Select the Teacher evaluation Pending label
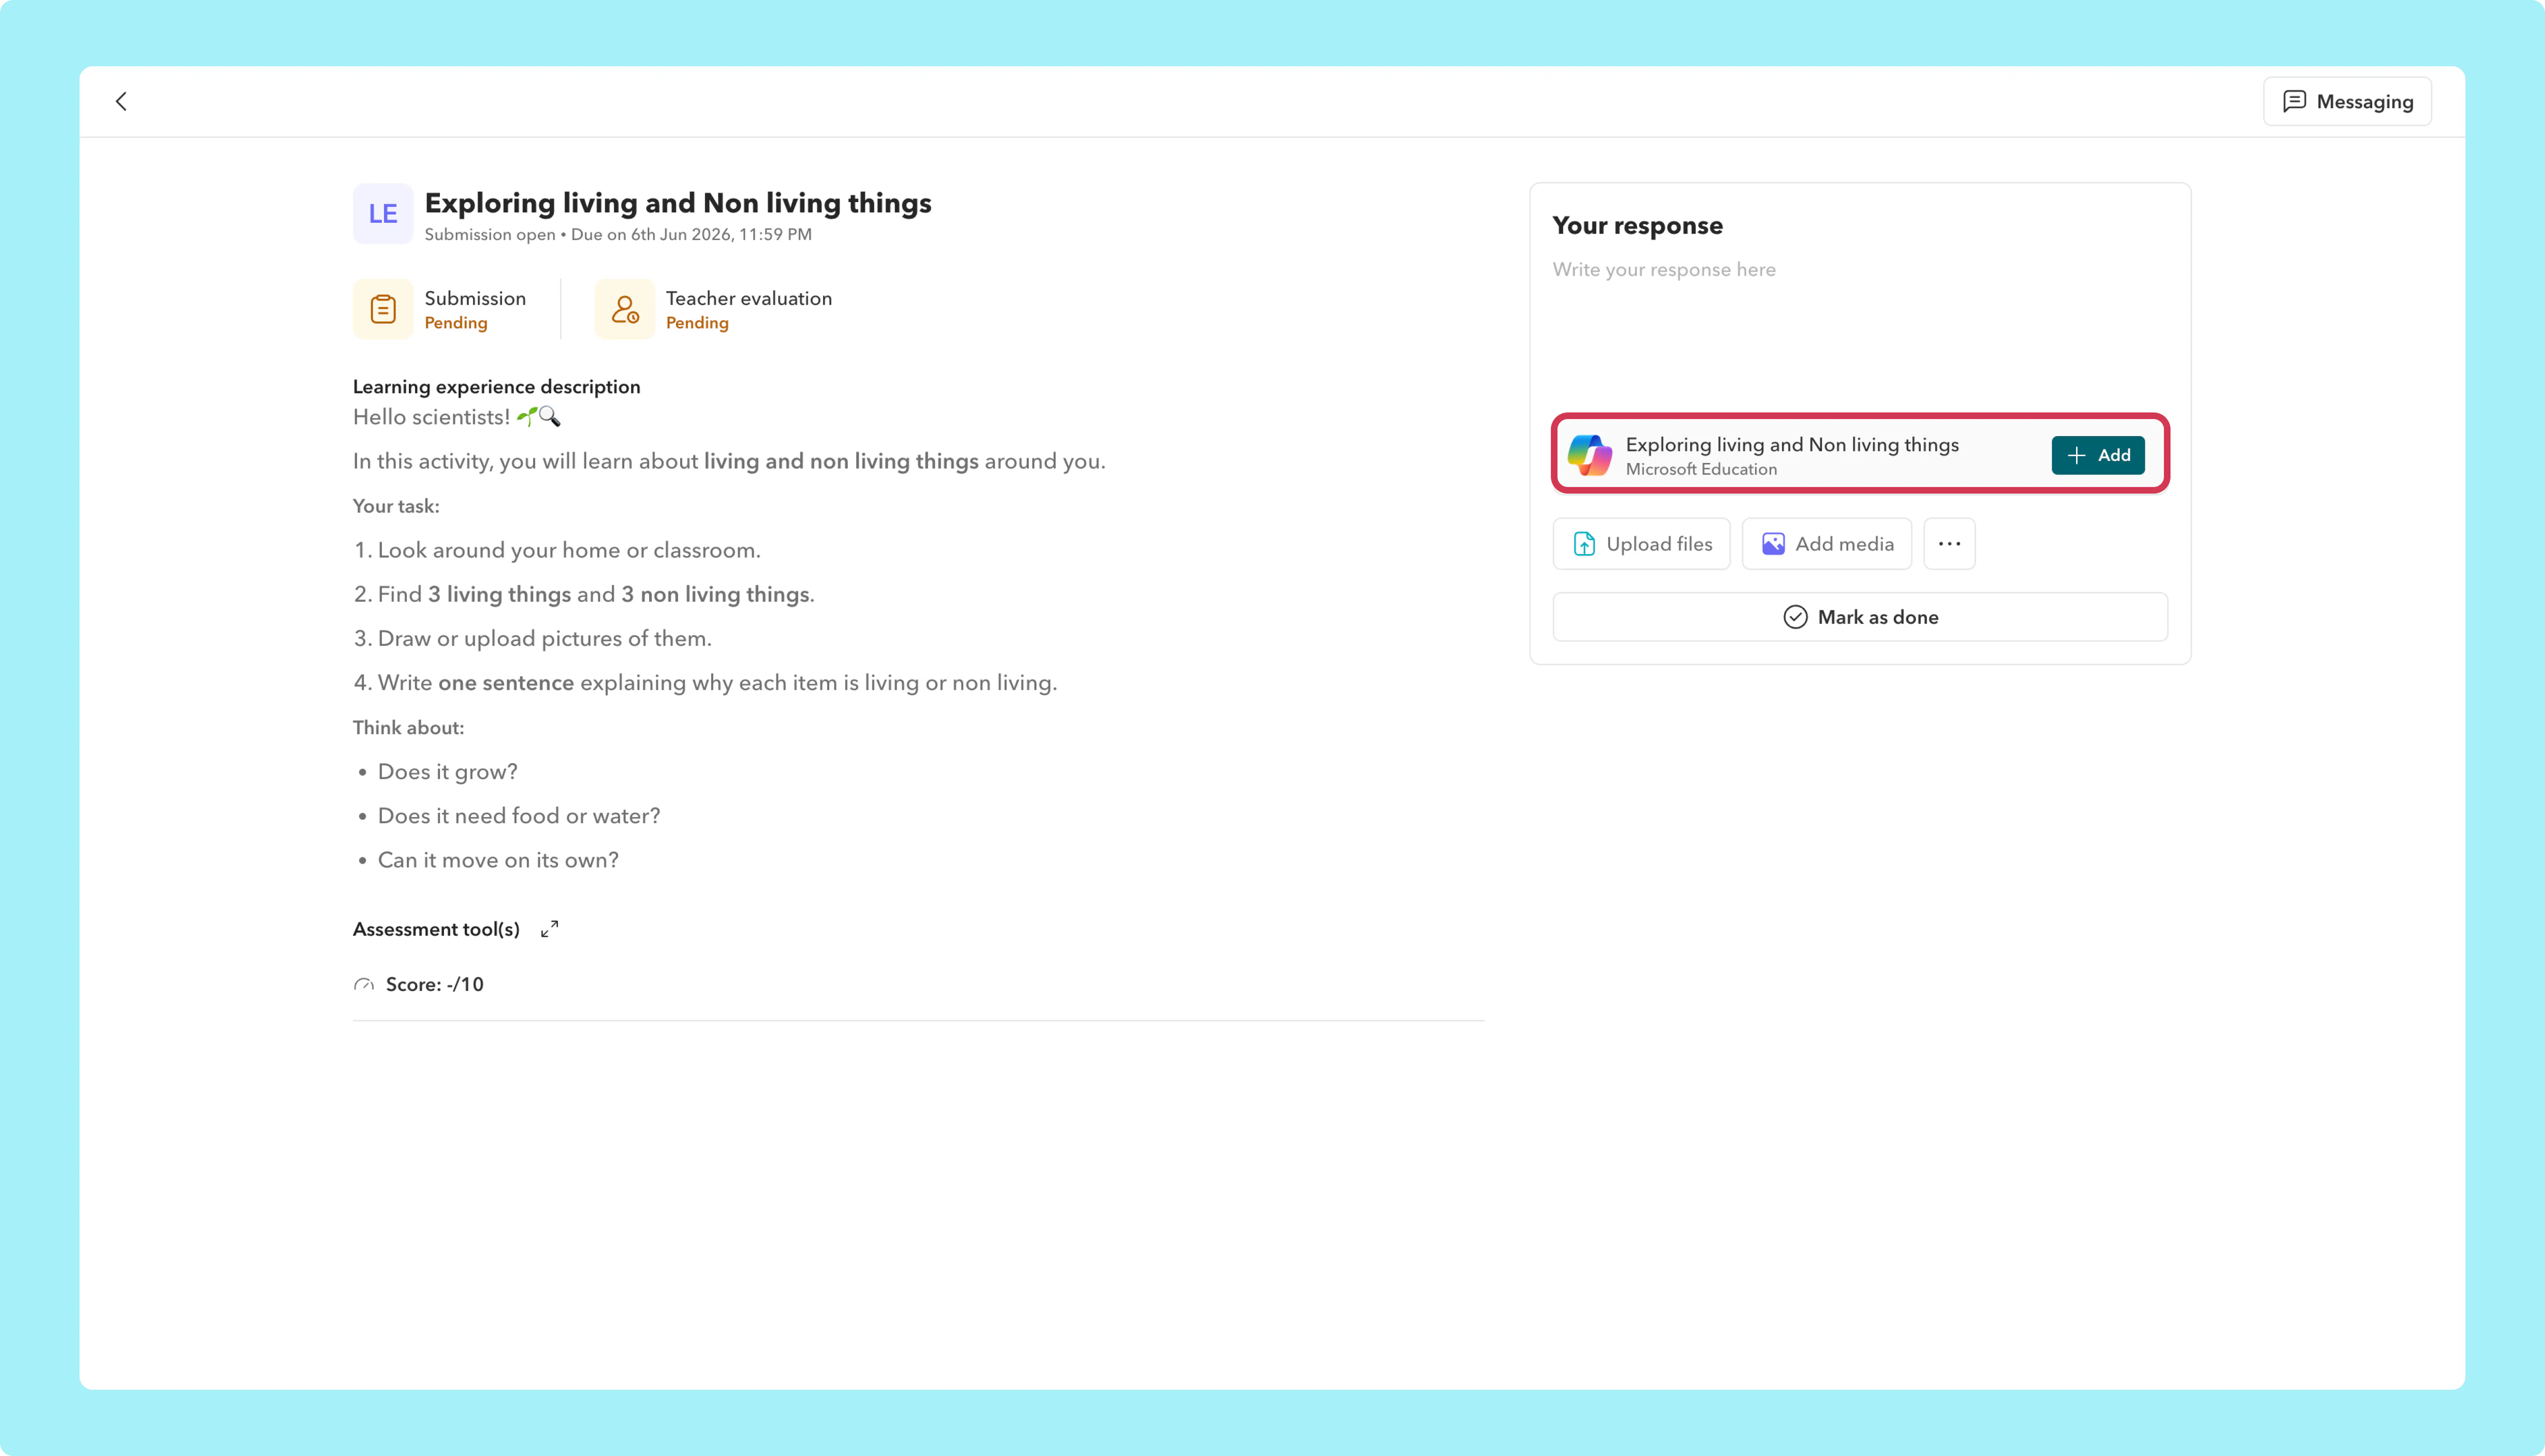The width and height of the screenshot is (2545, 1456). tap(697, 323)
